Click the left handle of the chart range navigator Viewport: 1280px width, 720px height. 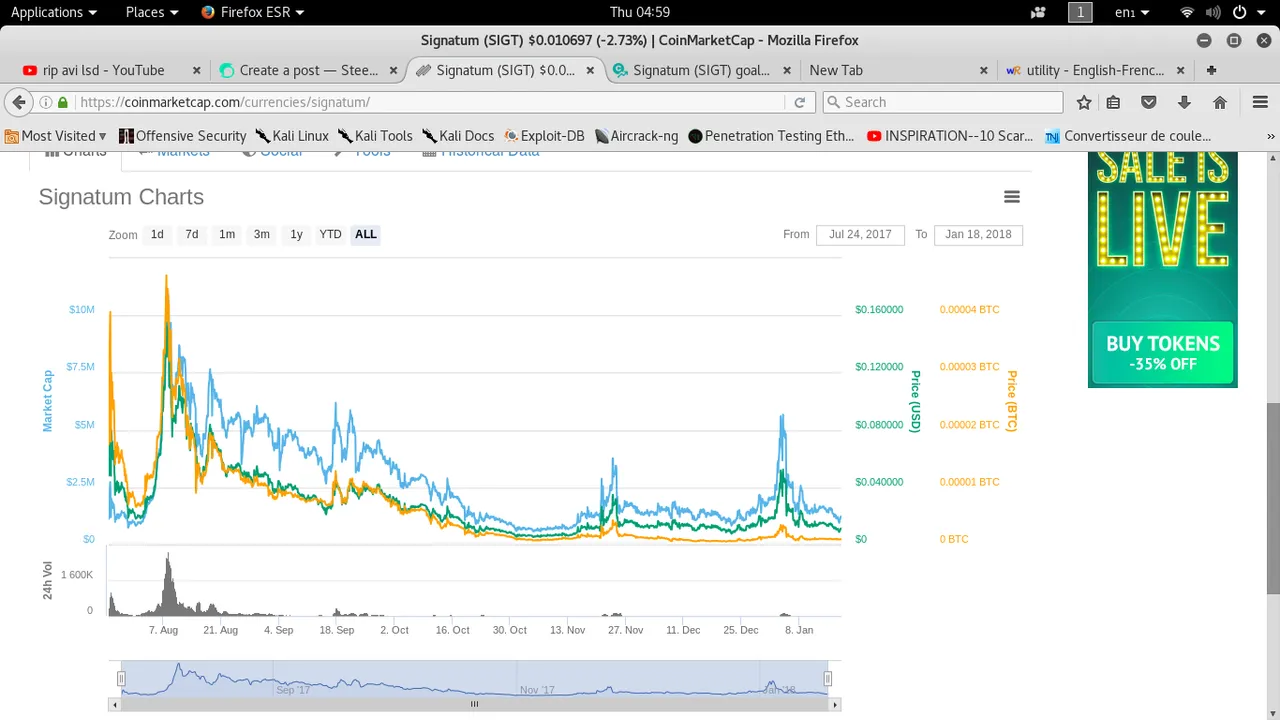(x=121, y=679)
